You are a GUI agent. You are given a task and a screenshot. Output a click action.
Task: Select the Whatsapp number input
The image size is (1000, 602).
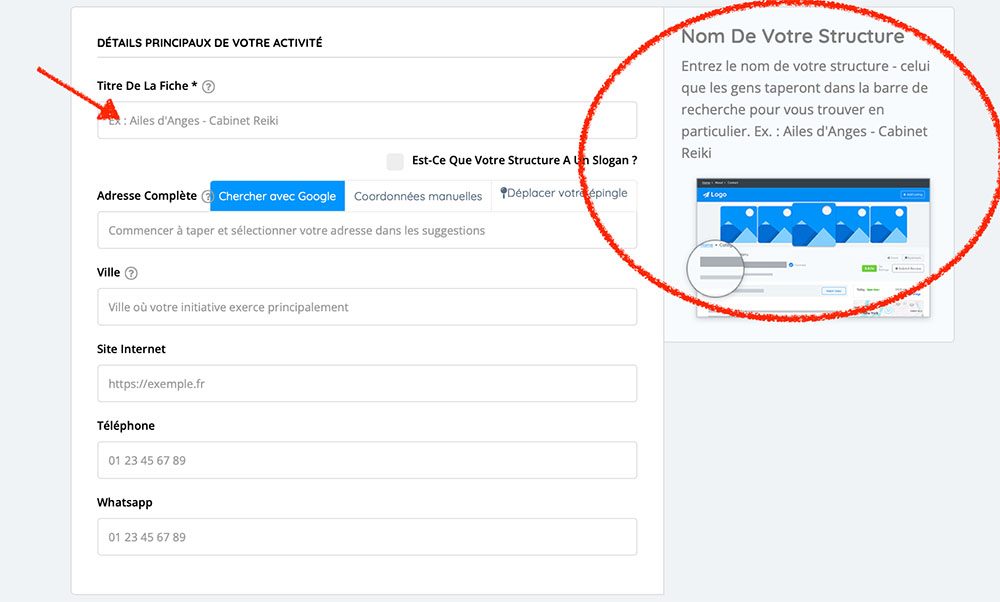[x=366, y=537]
